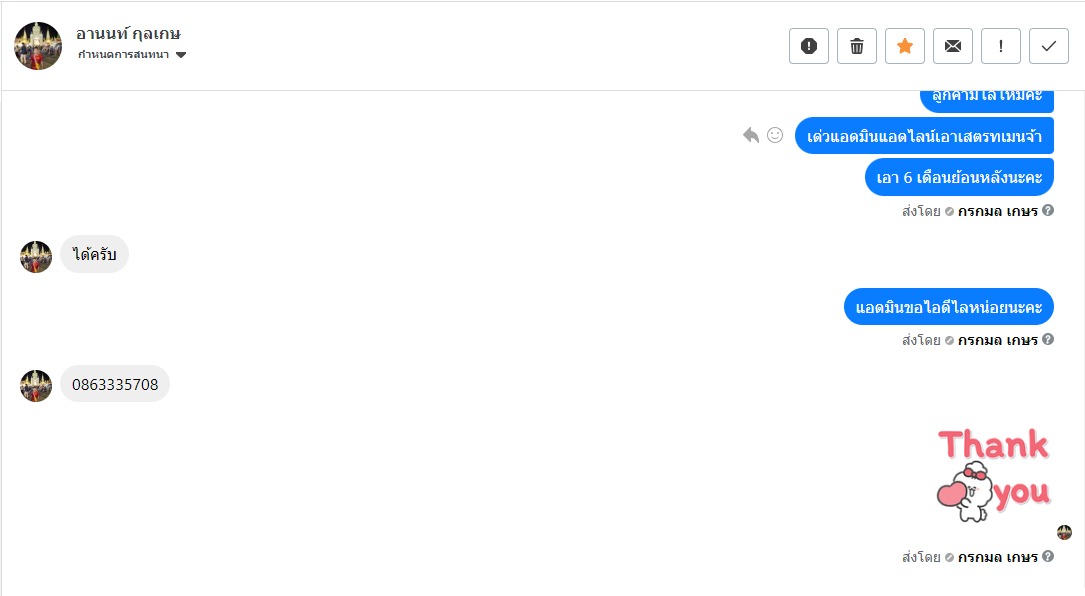Delete conversation with the trash icon
1085x596 pixels.
pos(857,46)
